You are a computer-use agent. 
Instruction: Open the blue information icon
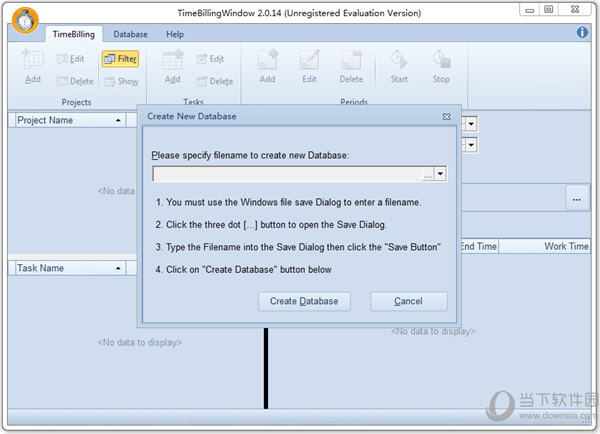pyautogui.click(x=582, y=33)
